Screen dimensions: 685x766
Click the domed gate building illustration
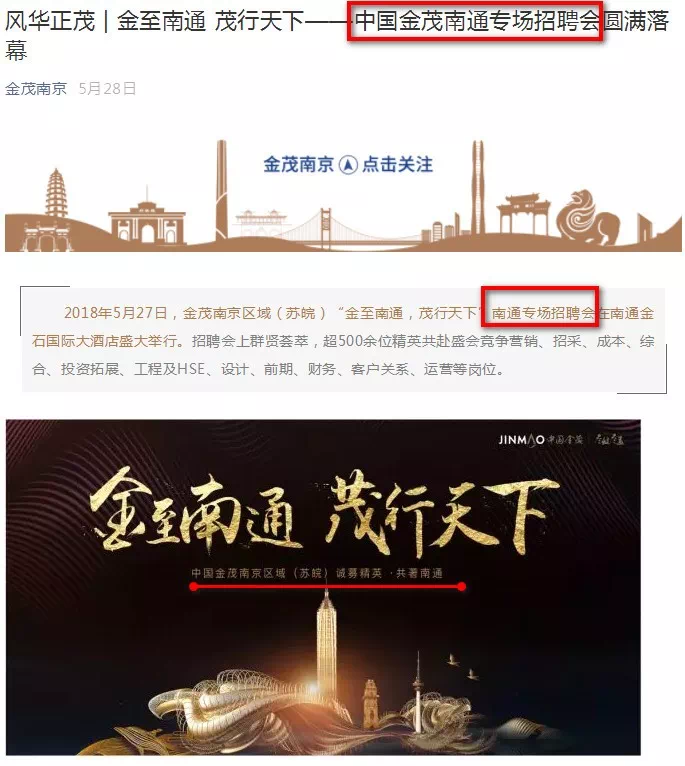pos(147,217)
